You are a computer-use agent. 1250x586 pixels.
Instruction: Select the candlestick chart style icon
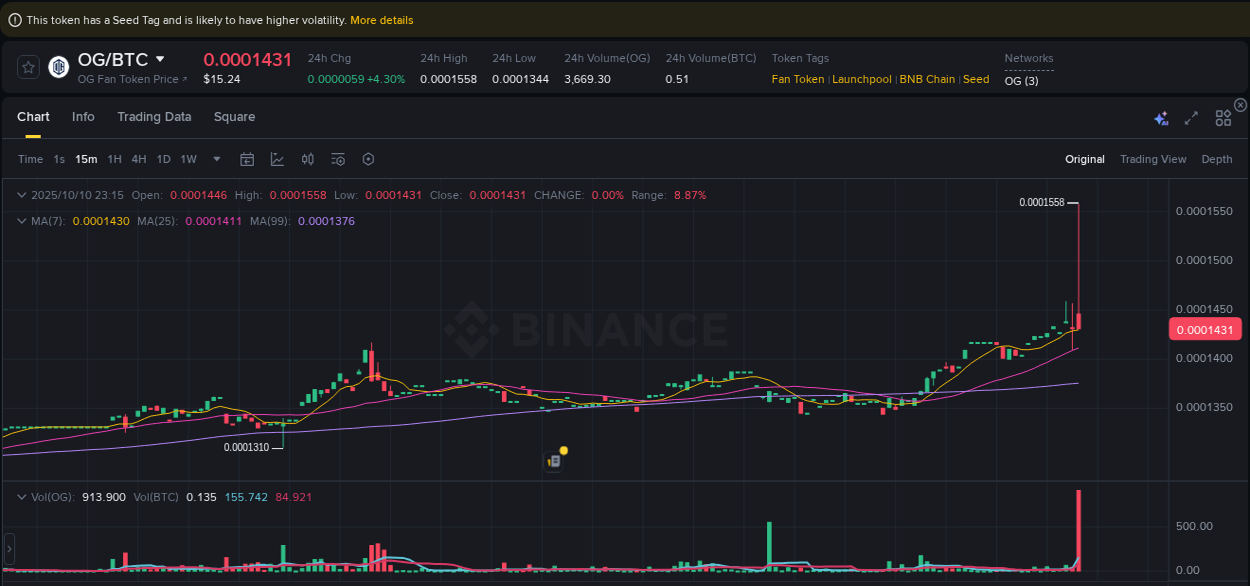click(x=307, y=159)
